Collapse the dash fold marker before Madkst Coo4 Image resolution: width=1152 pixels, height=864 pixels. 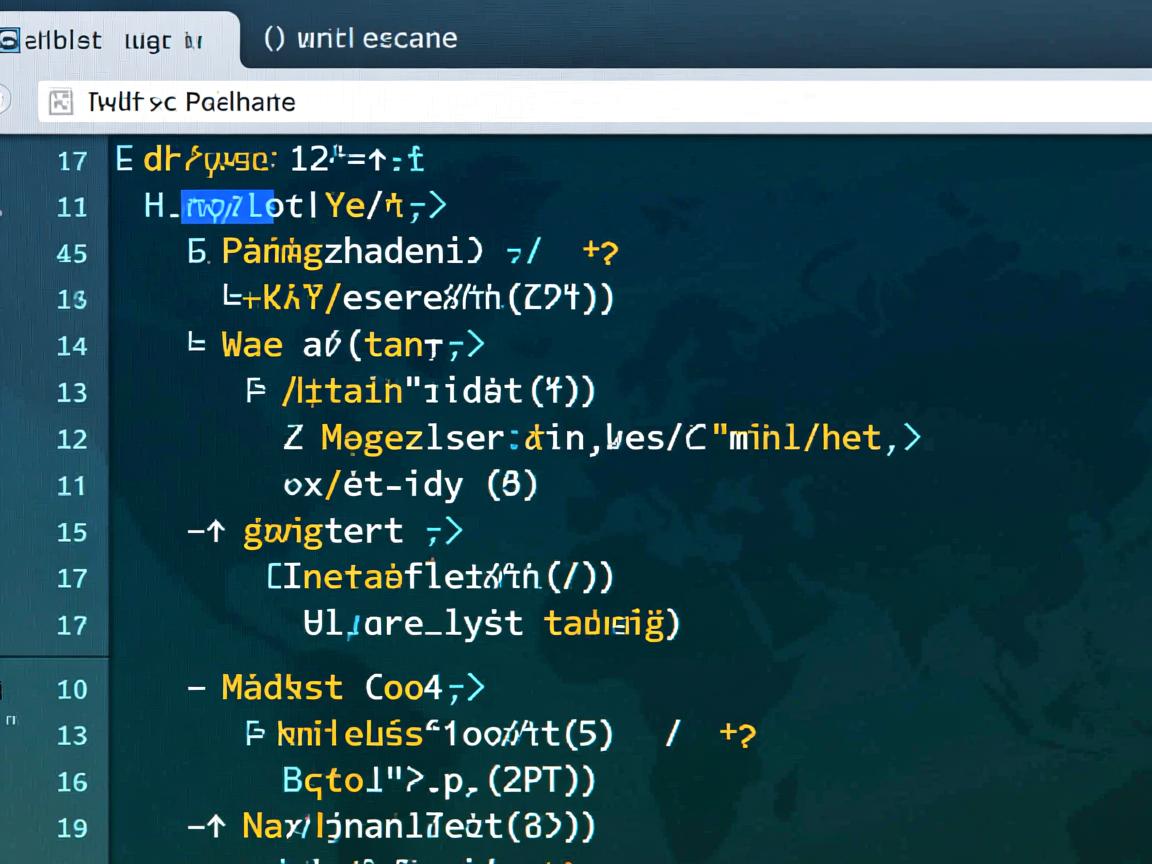(x=197, y=688)
